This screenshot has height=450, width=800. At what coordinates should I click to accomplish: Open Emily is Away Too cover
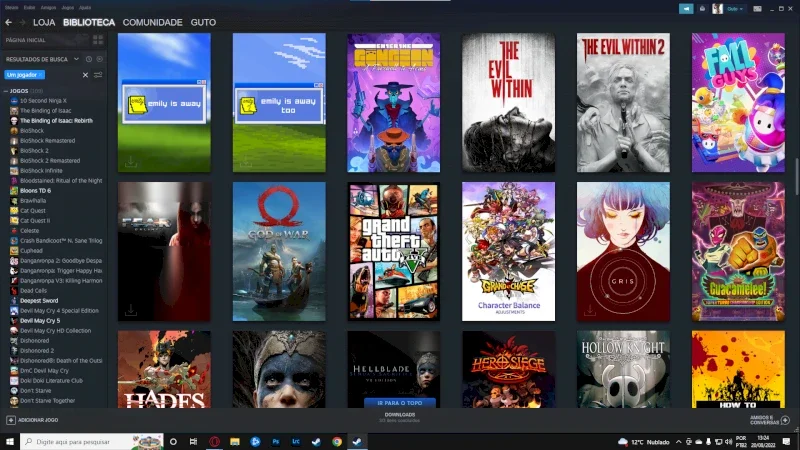pyautogui.click(x=279, y=103)
